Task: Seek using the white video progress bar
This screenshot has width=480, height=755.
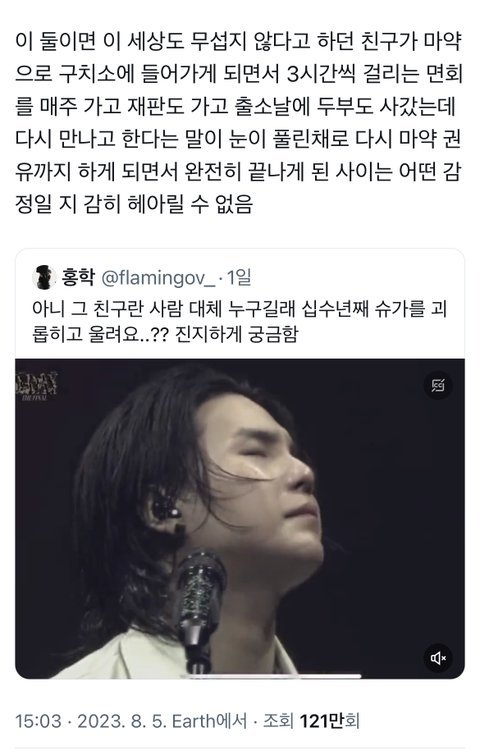Action: [273, 676]
